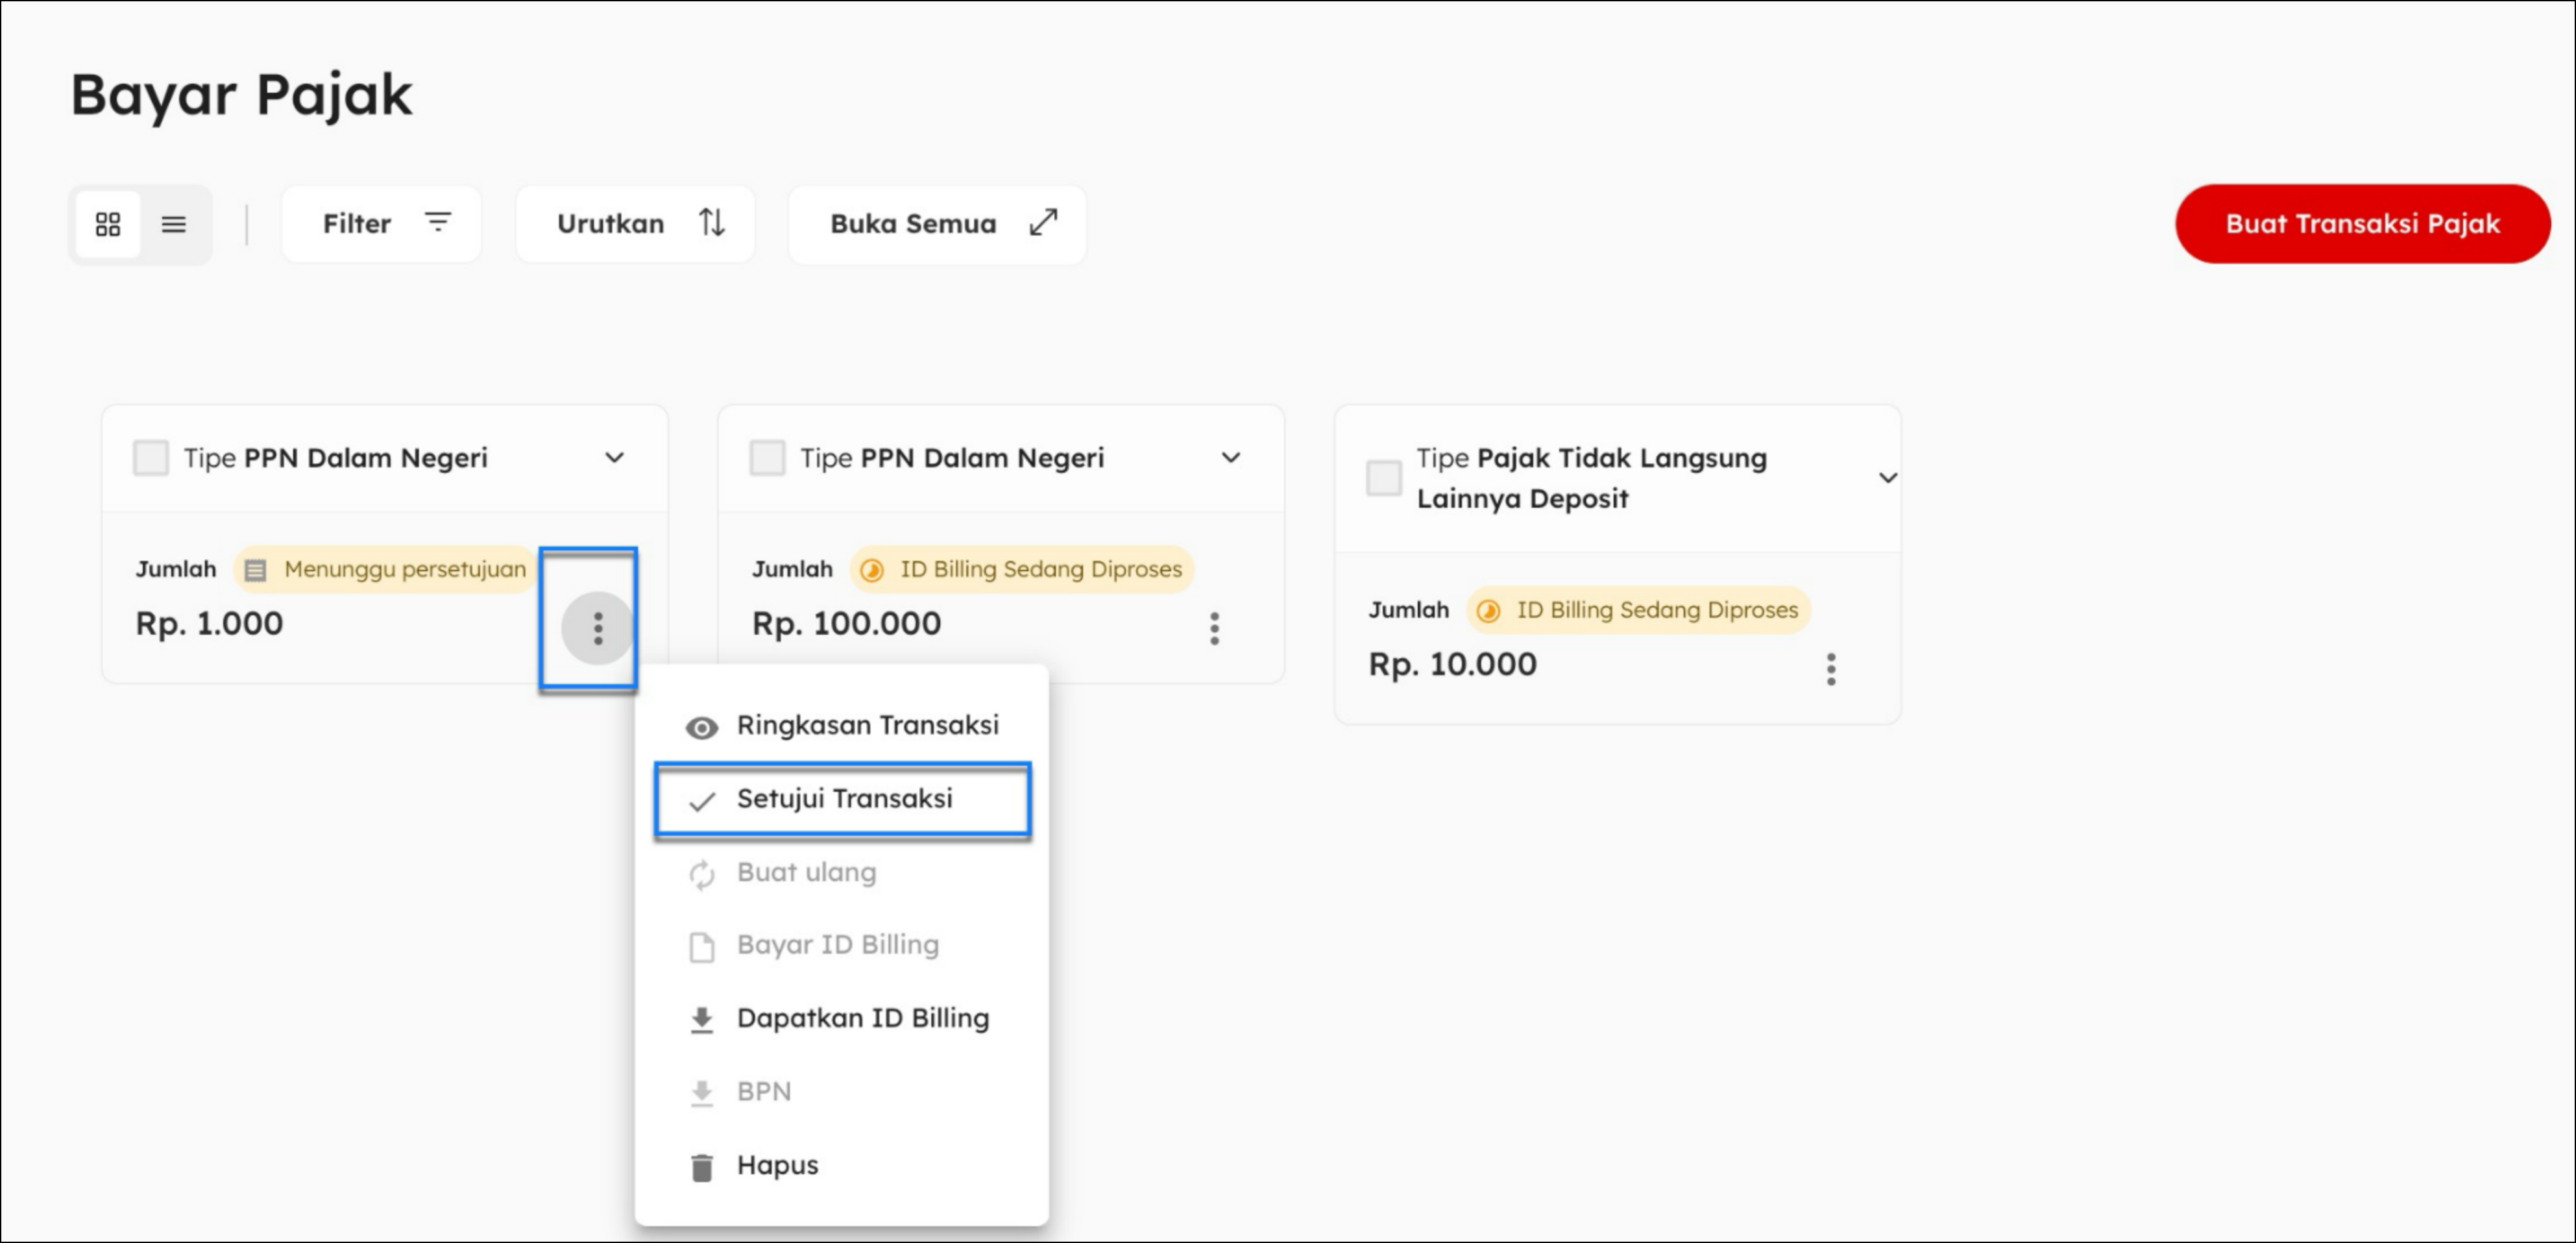
Task: Select Pajak Tidak Langsung Lainnya Deposit checkbox
Action: click(x=1384, y=478)
